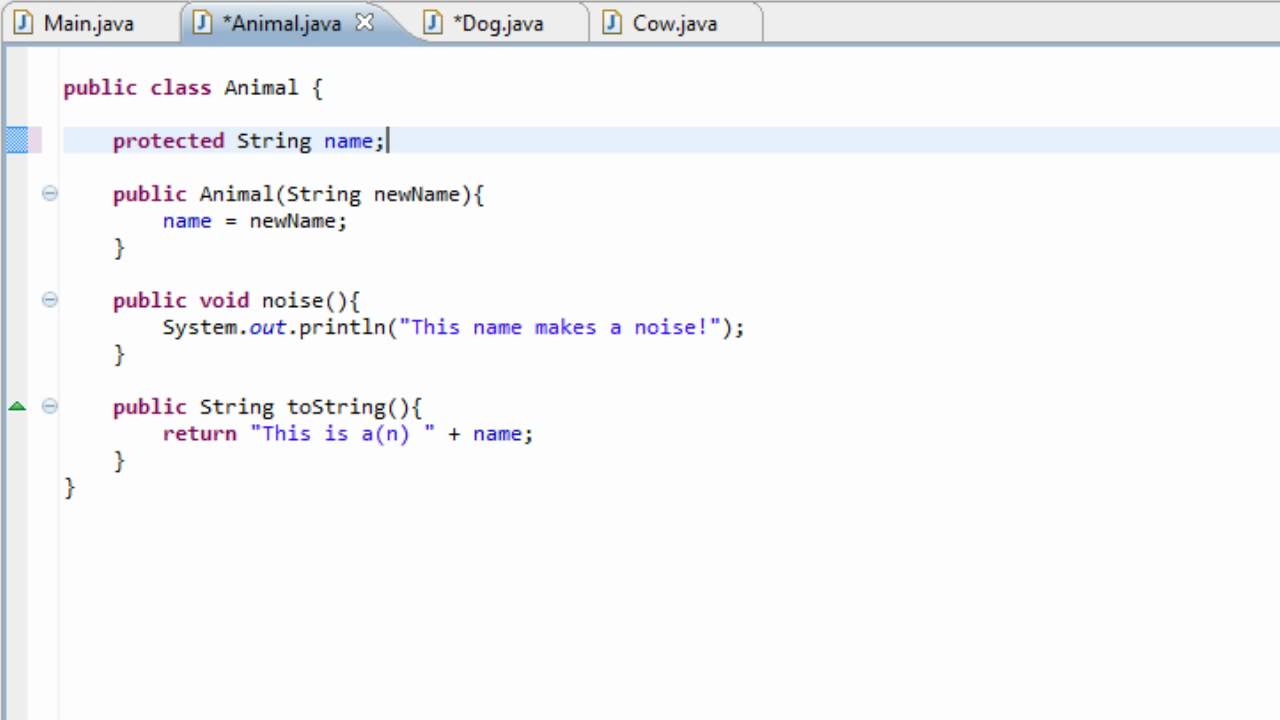Screen dimensions: 1280x720
Task: Click the string "This name makes a noise!"
Action: click(x=560, y=327)
